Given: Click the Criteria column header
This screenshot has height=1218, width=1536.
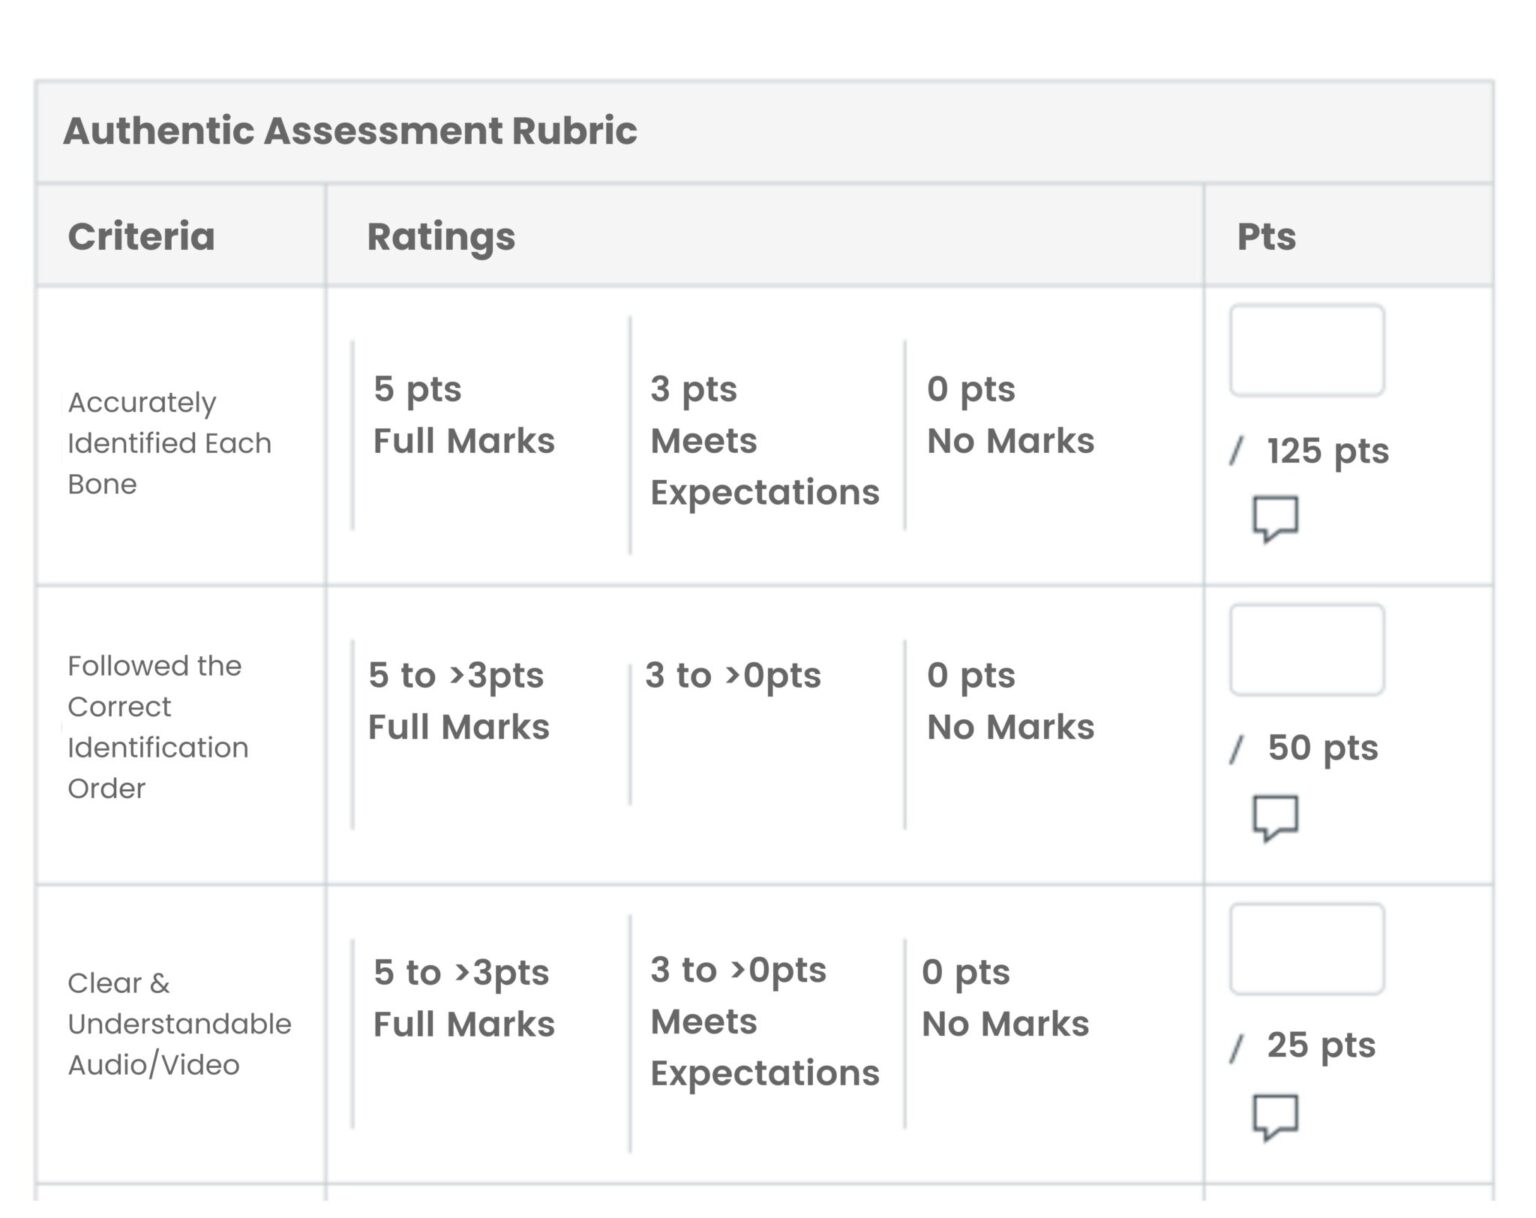Looking at the screenshot, I should pos(141,237).
